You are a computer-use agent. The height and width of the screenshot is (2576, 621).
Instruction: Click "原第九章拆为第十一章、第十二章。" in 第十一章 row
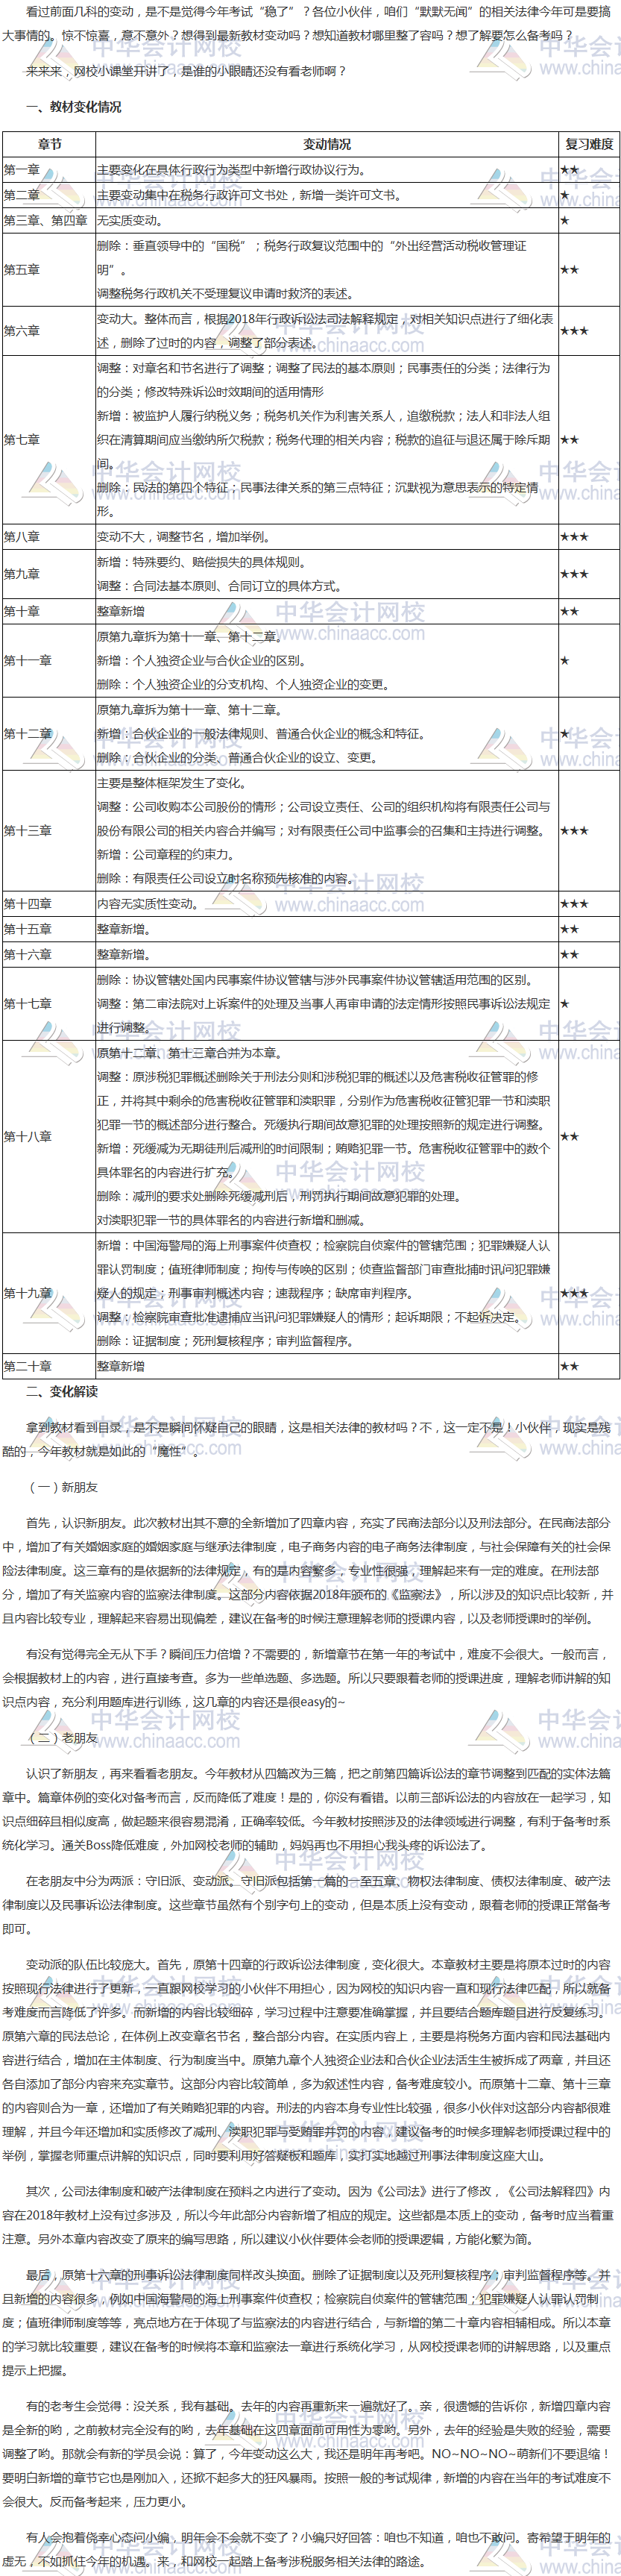(x=190, y=636)
